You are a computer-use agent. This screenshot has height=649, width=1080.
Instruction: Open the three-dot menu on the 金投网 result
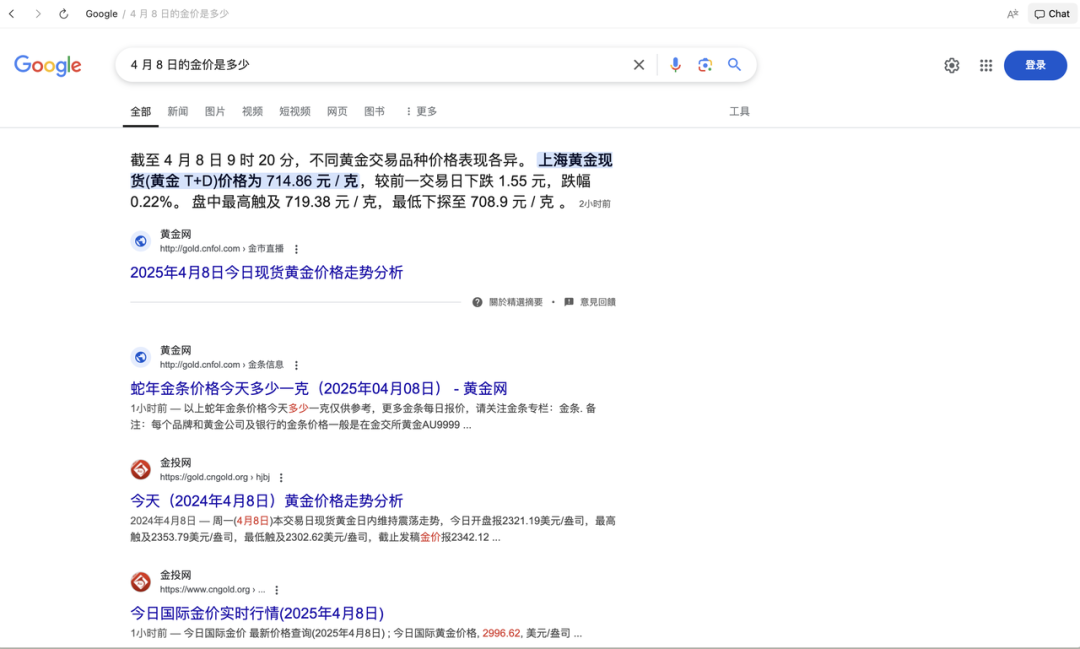pyautogui.click(x=281, y=477)
